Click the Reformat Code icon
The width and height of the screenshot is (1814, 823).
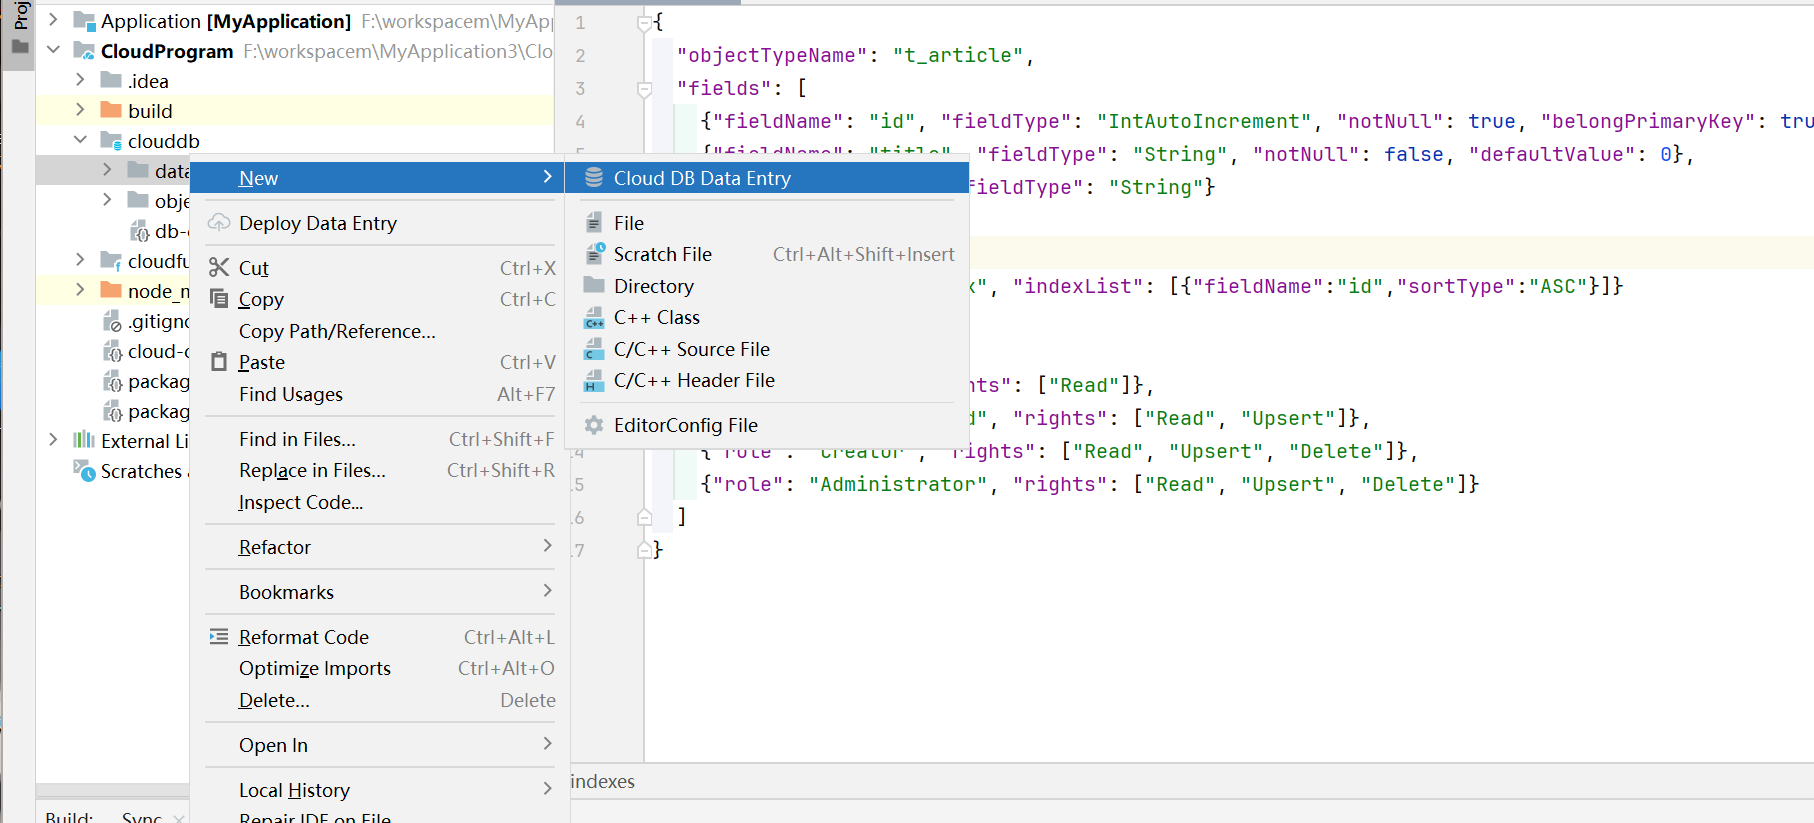219,637
